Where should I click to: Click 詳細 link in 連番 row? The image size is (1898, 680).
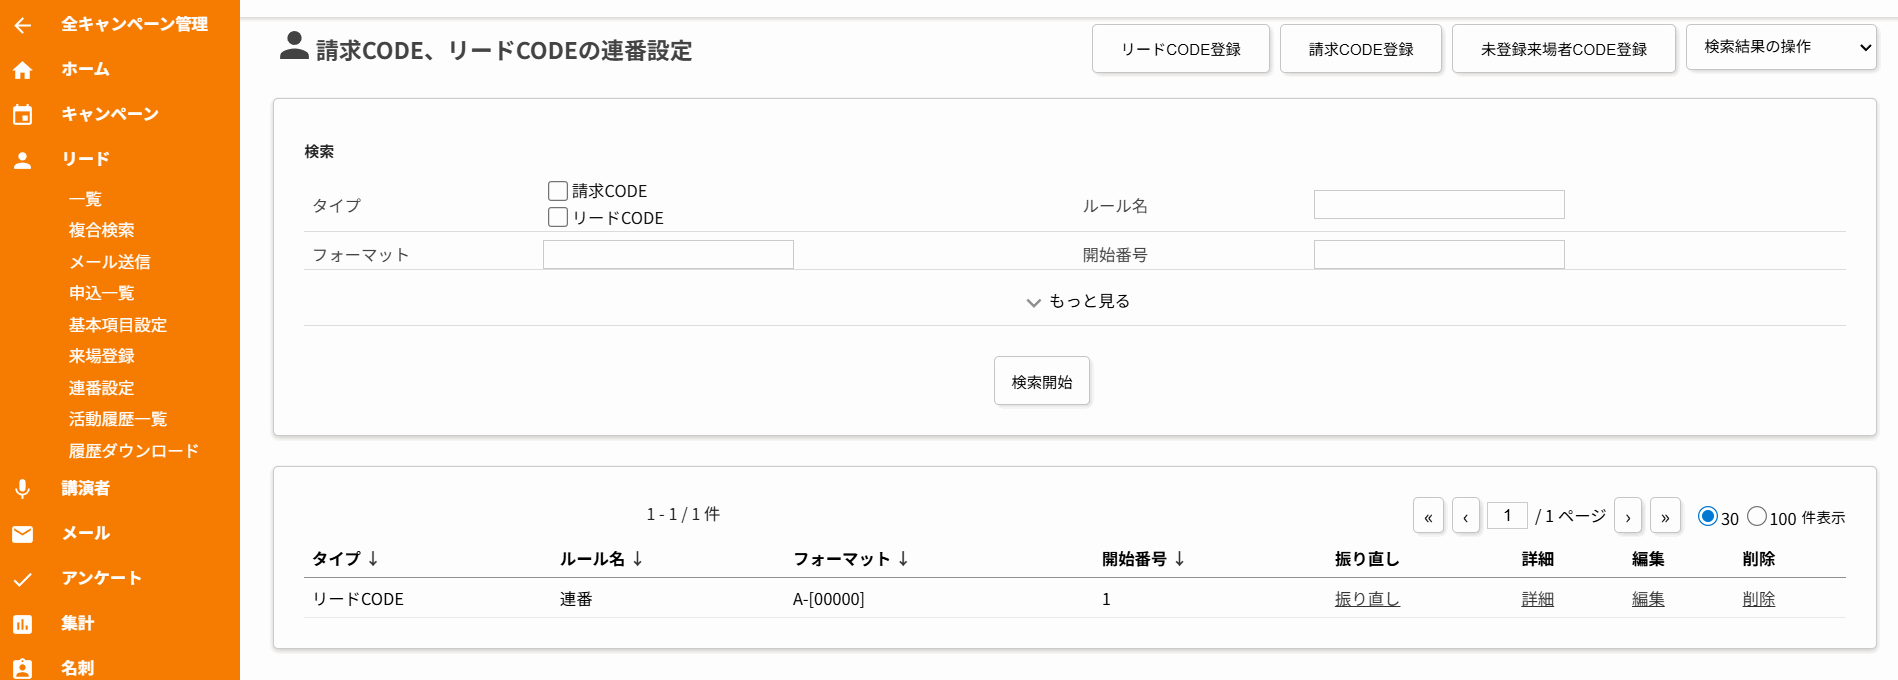click(1537, 599)
